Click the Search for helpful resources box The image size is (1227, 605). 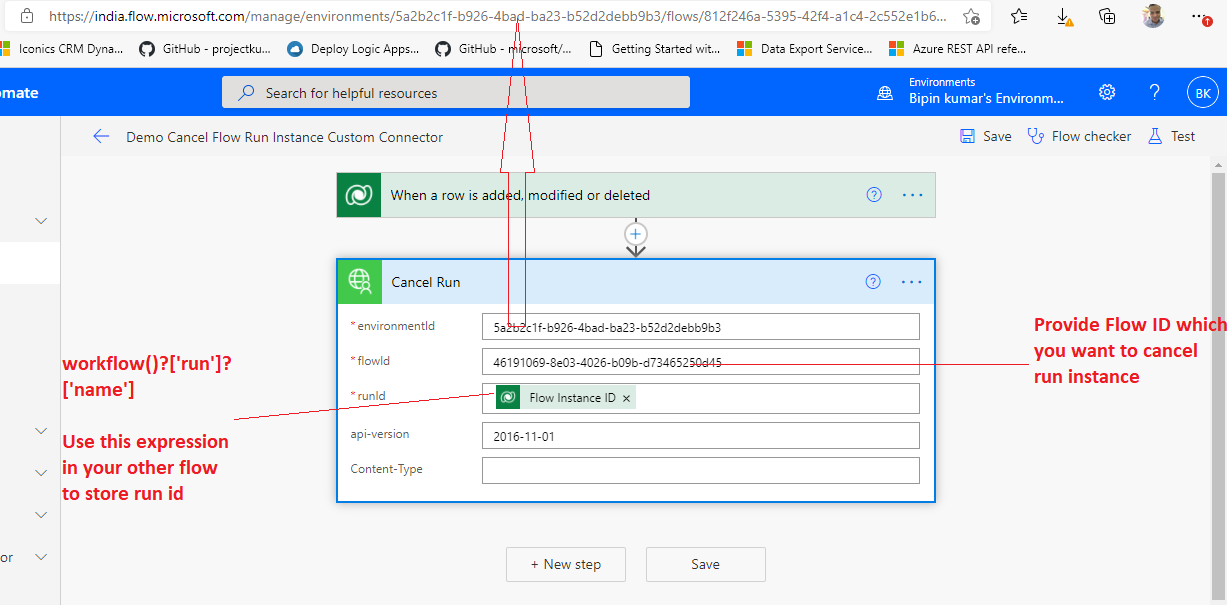click(456, 93)
